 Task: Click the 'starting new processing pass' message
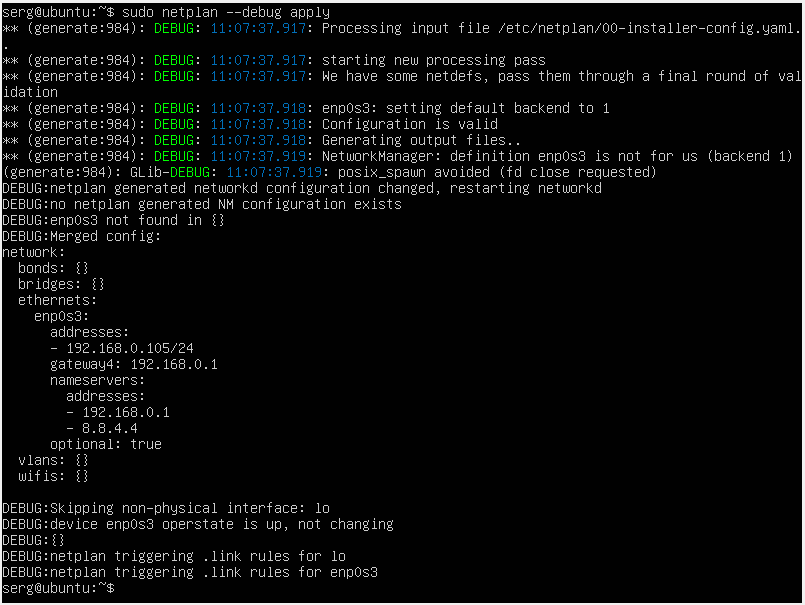[x=433, y=60]
